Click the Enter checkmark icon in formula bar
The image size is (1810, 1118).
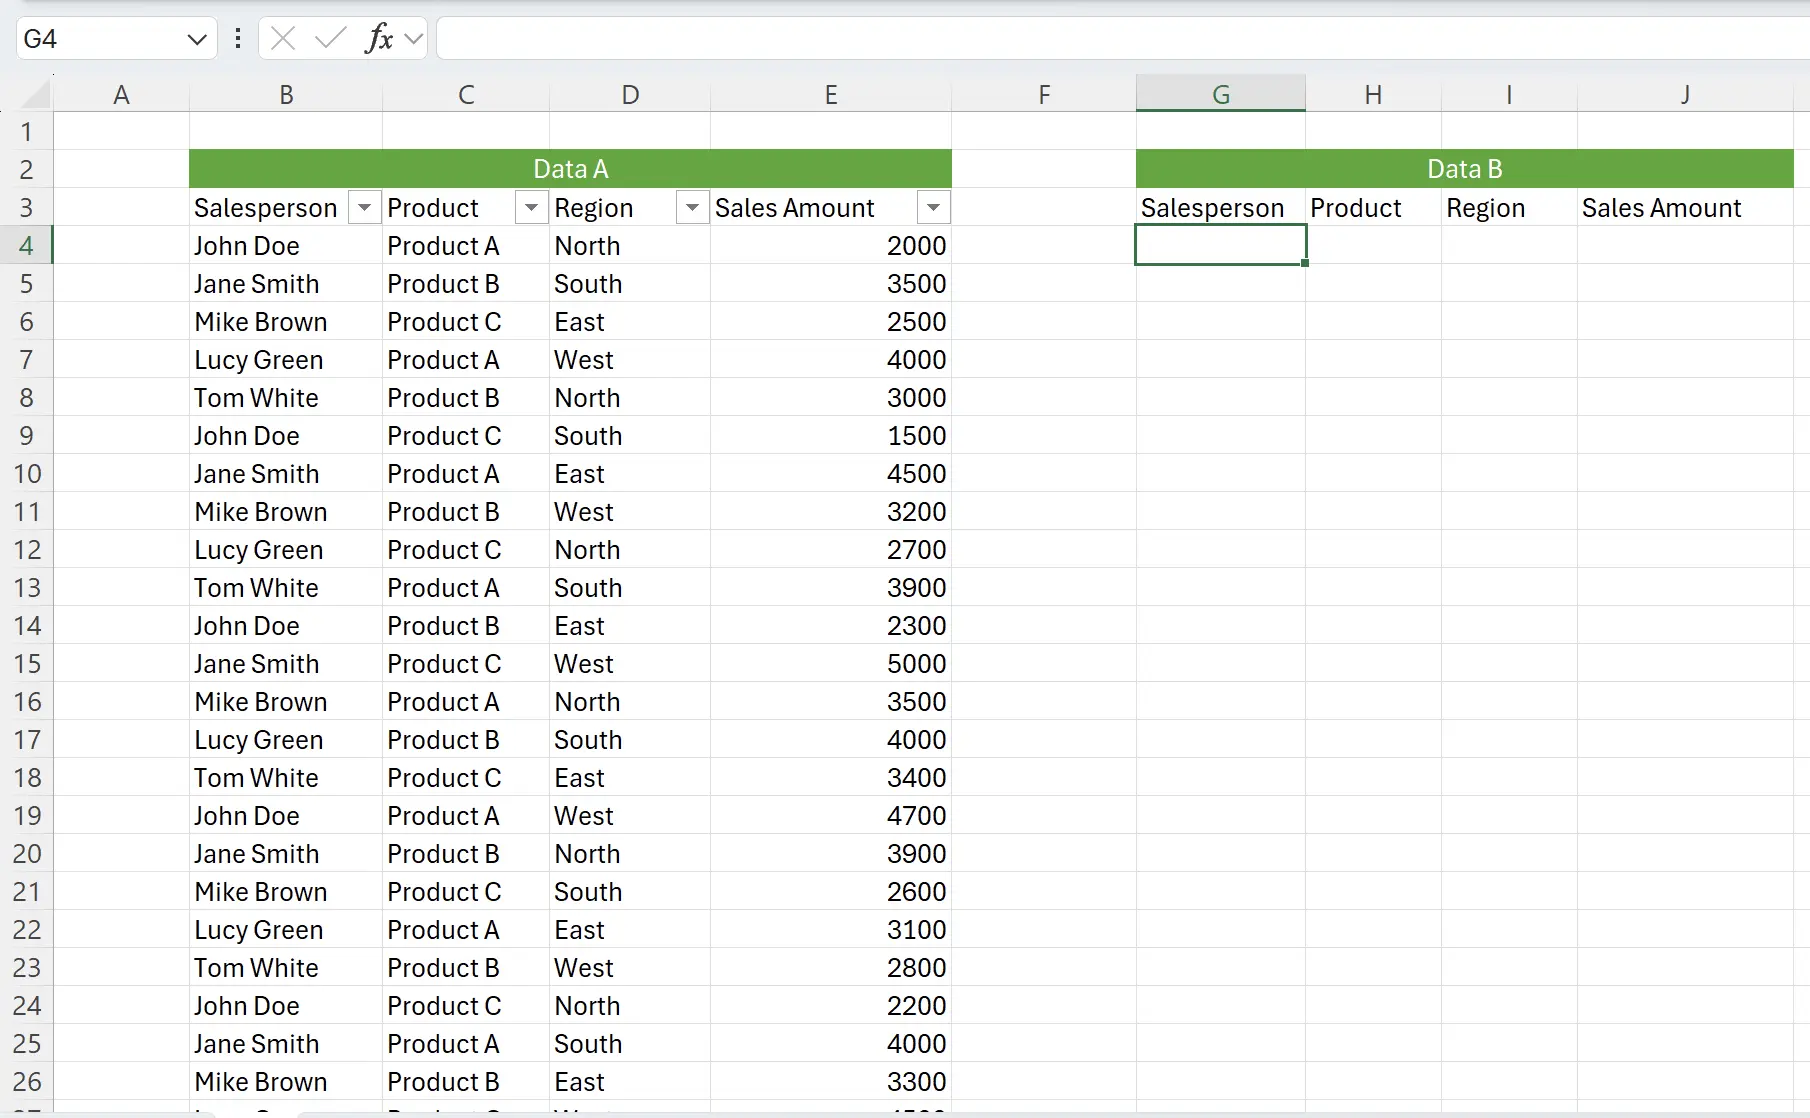[x=329, y=39]
